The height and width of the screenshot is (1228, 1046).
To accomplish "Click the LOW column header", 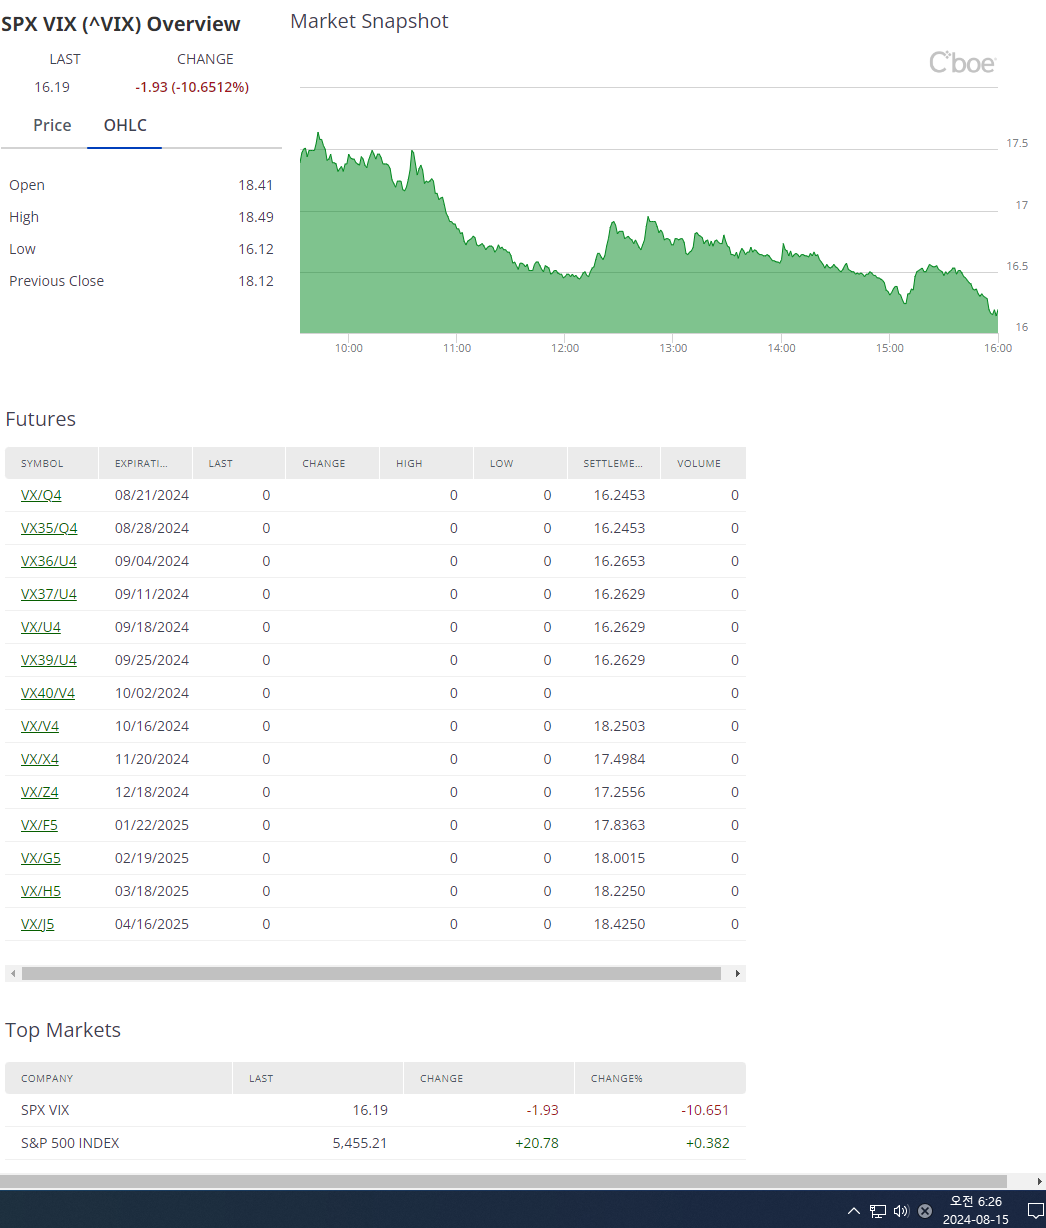I will pos(520,463).
